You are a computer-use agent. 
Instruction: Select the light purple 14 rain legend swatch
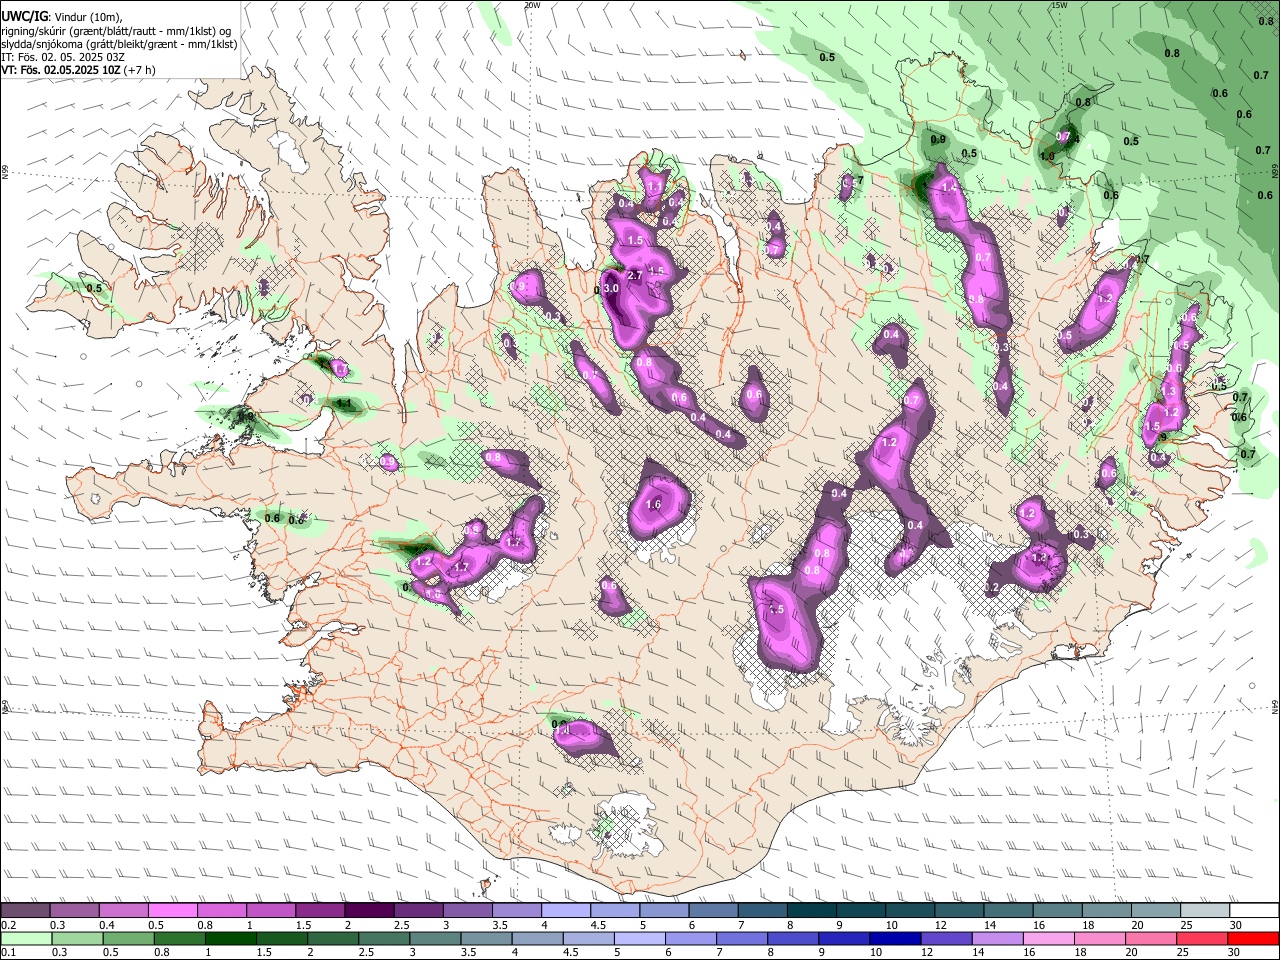pos(998,939)
